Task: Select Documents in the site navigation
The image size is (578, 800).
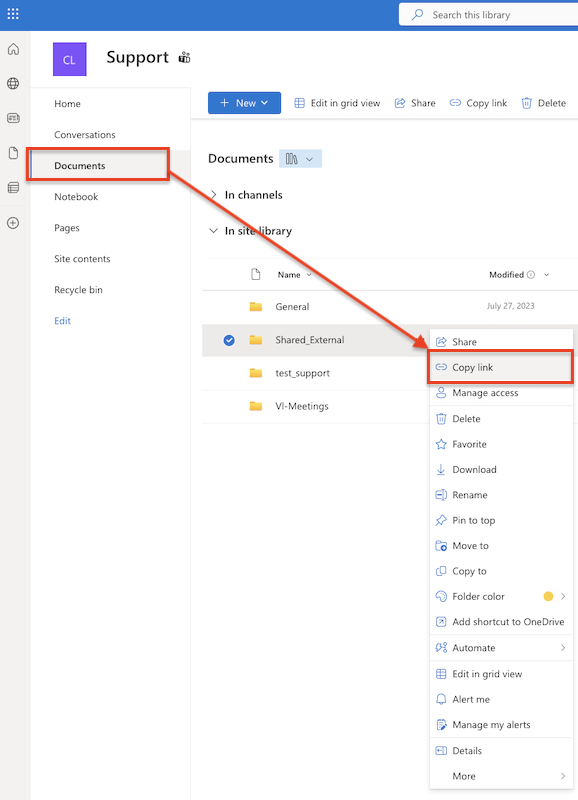Action: click(x=80, y=166)
